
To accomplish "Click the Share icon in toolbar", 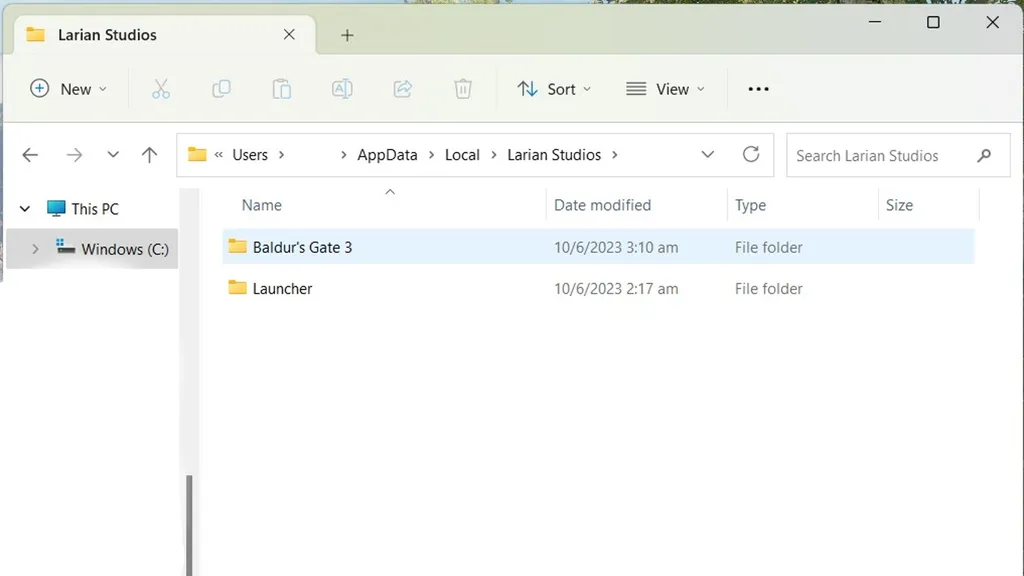I will point(402,89).
